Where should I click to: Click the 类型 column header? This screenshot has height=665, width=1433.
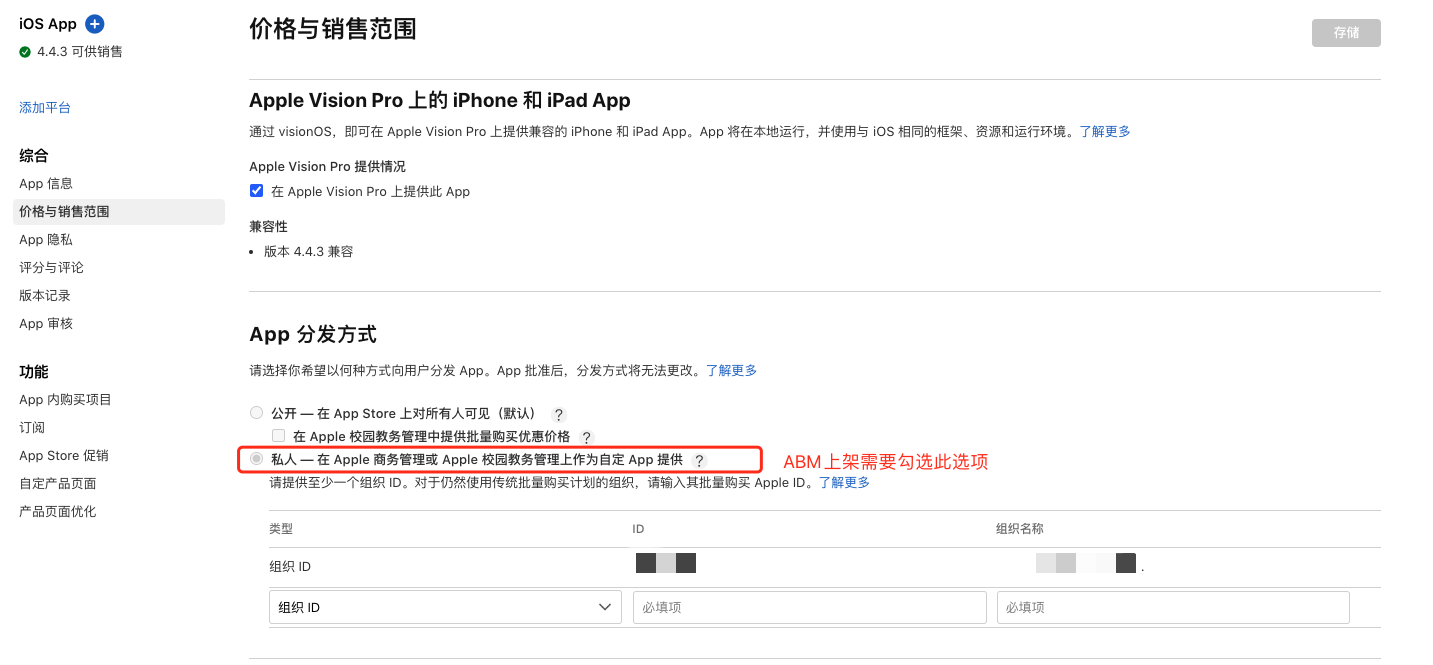click(281, 529)
